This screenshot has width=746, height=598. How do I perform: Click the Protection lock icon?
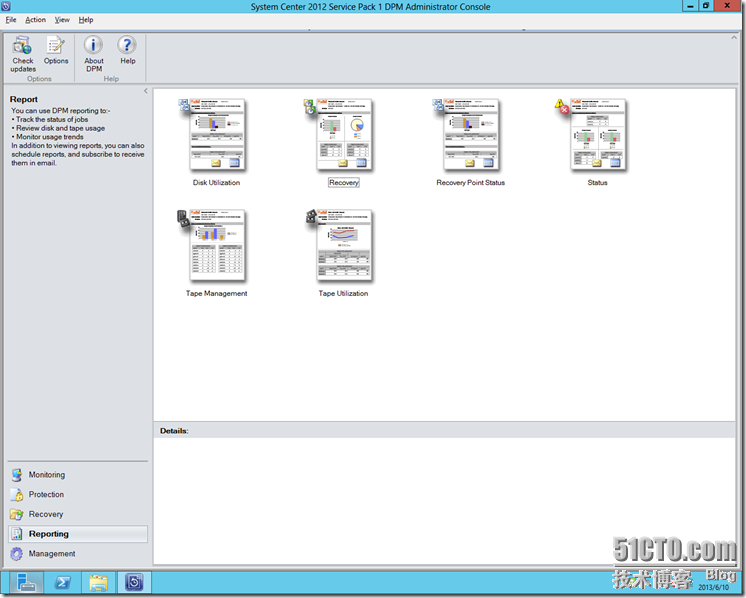(17, 495)
